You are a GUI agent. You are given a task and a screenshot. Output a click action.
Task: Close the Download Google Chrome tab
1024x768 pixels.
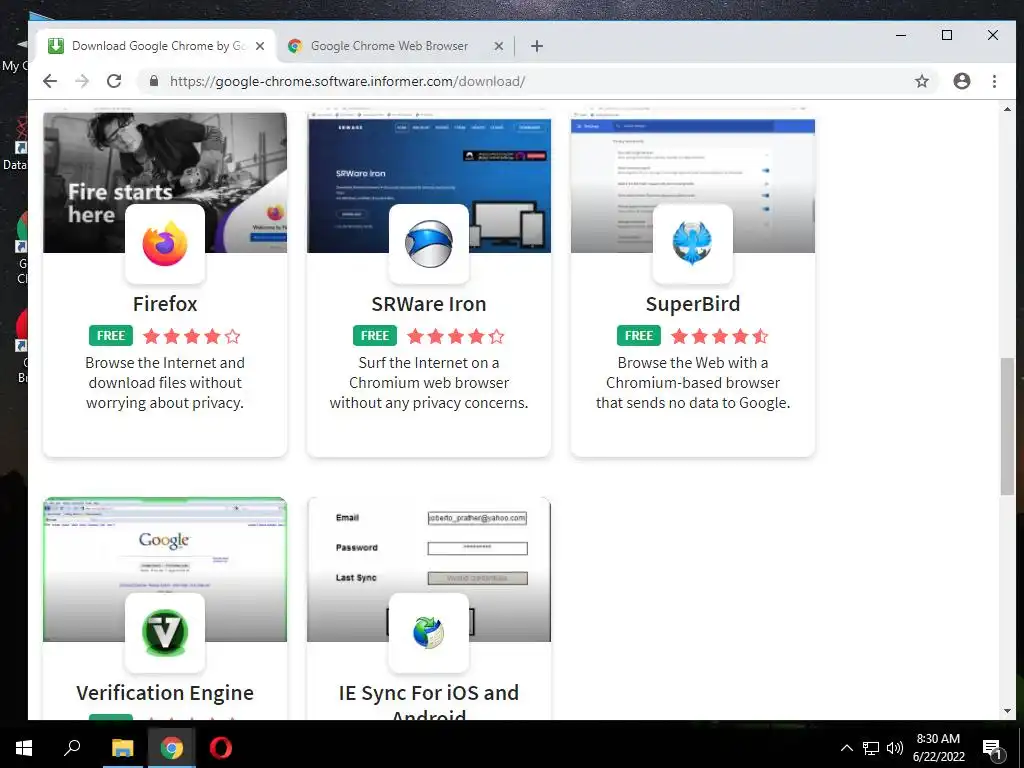click(260, 46)
